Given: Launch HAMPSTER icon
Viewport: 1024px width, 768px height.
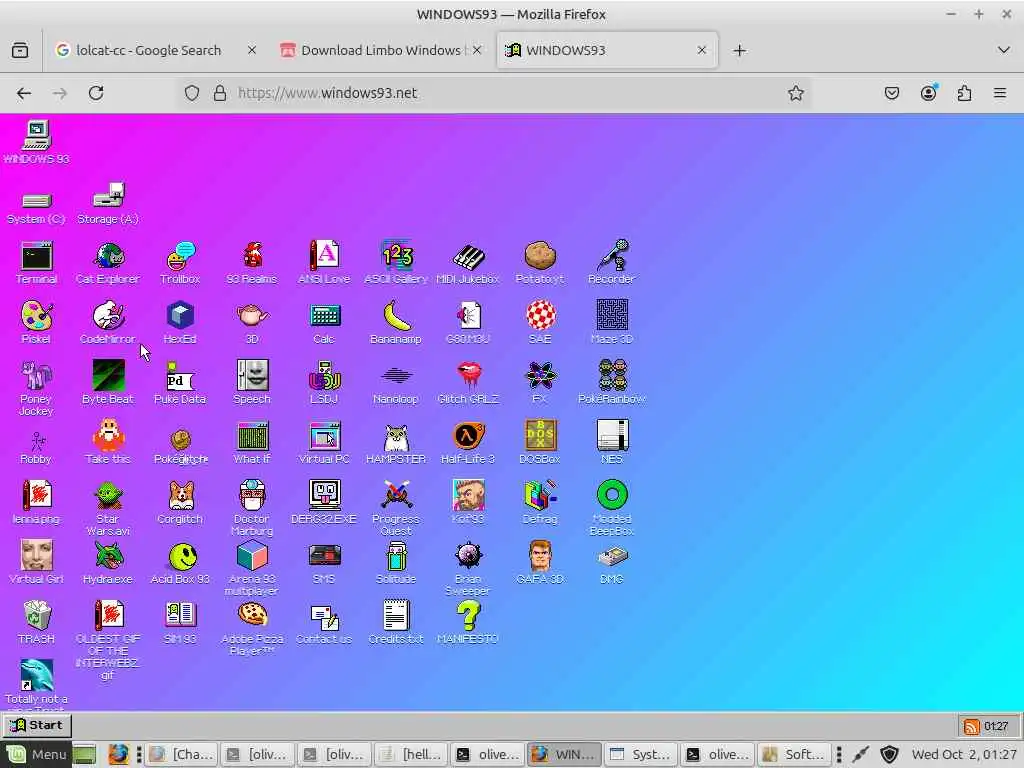Looking at the screenshot, I should [x=396, y=443].
